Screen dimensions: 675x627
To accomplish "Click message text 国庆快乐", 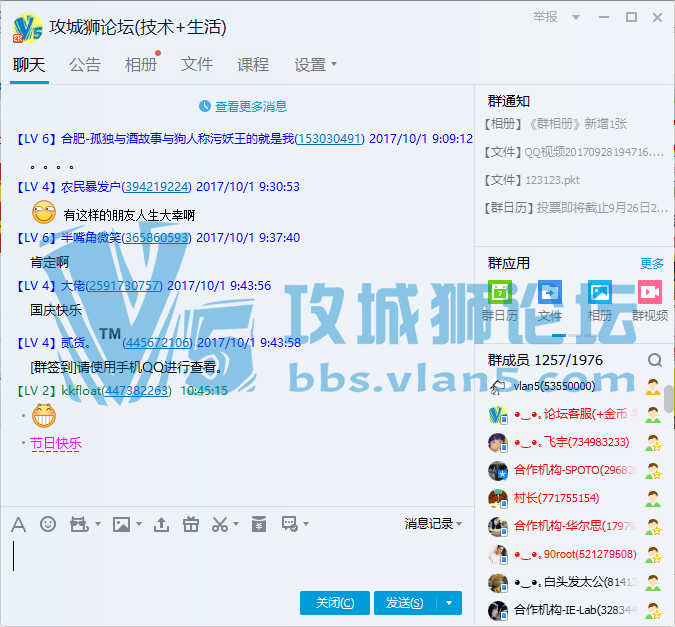I will click(x=56, y=310).
